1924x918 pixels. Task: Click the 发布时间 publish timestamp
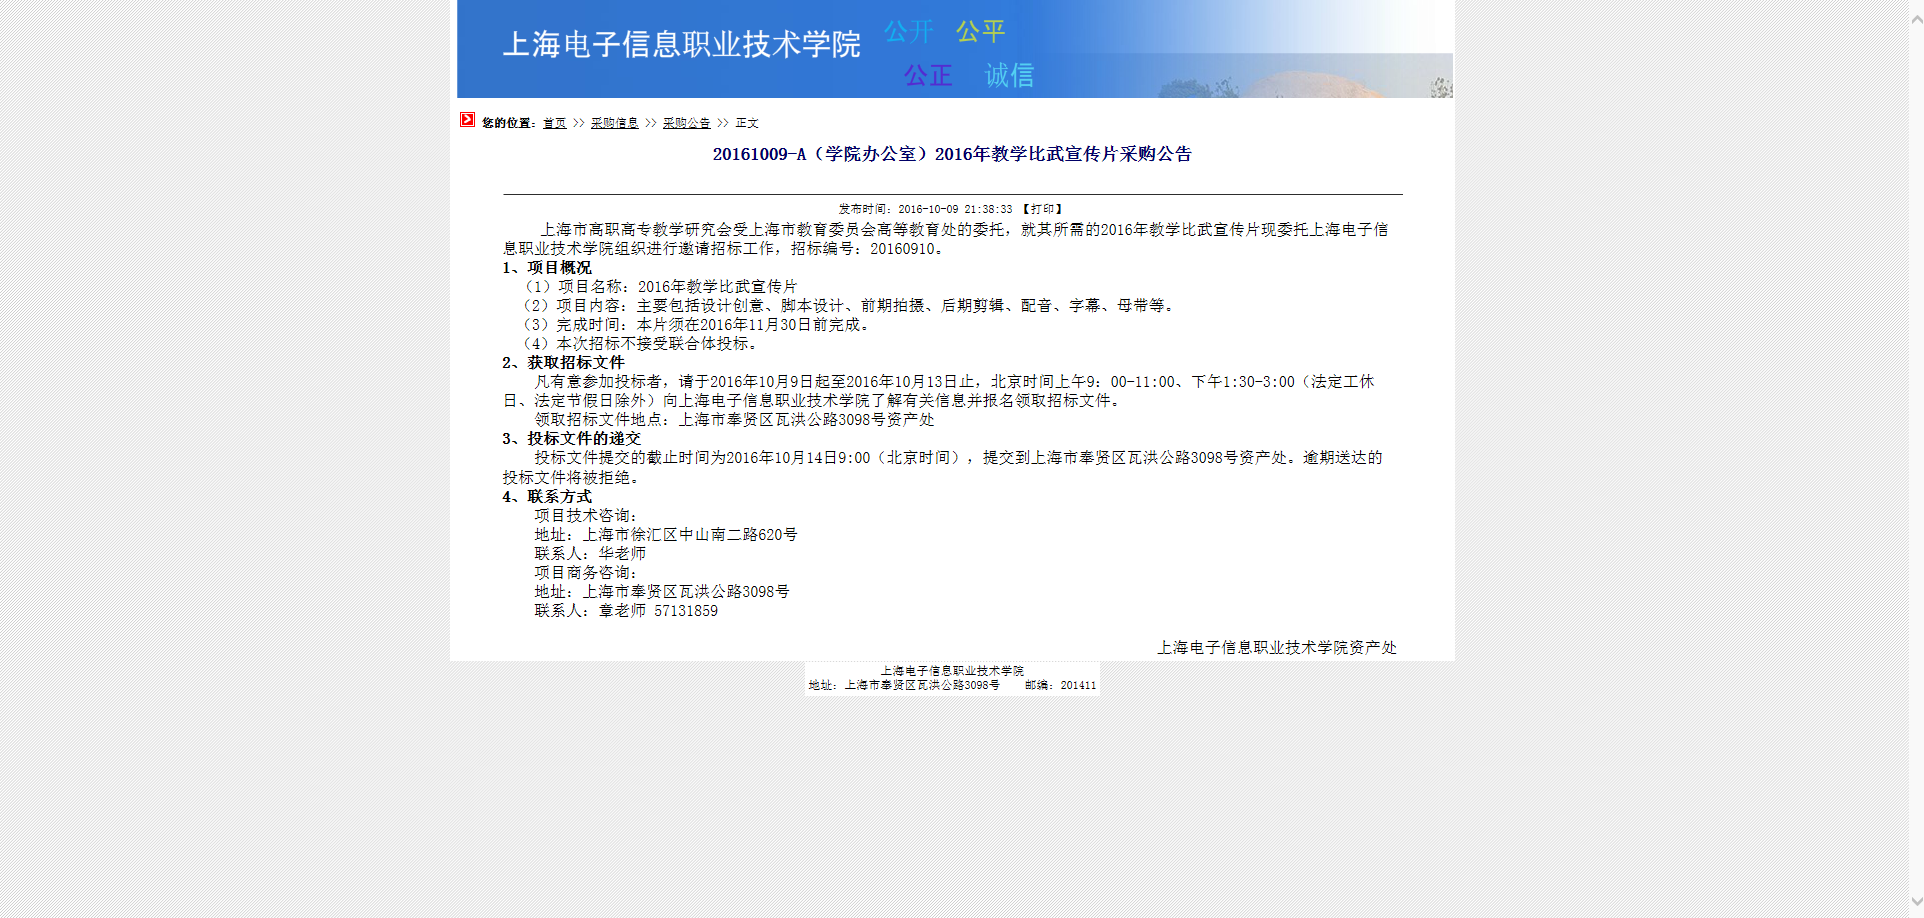point(925,209)
